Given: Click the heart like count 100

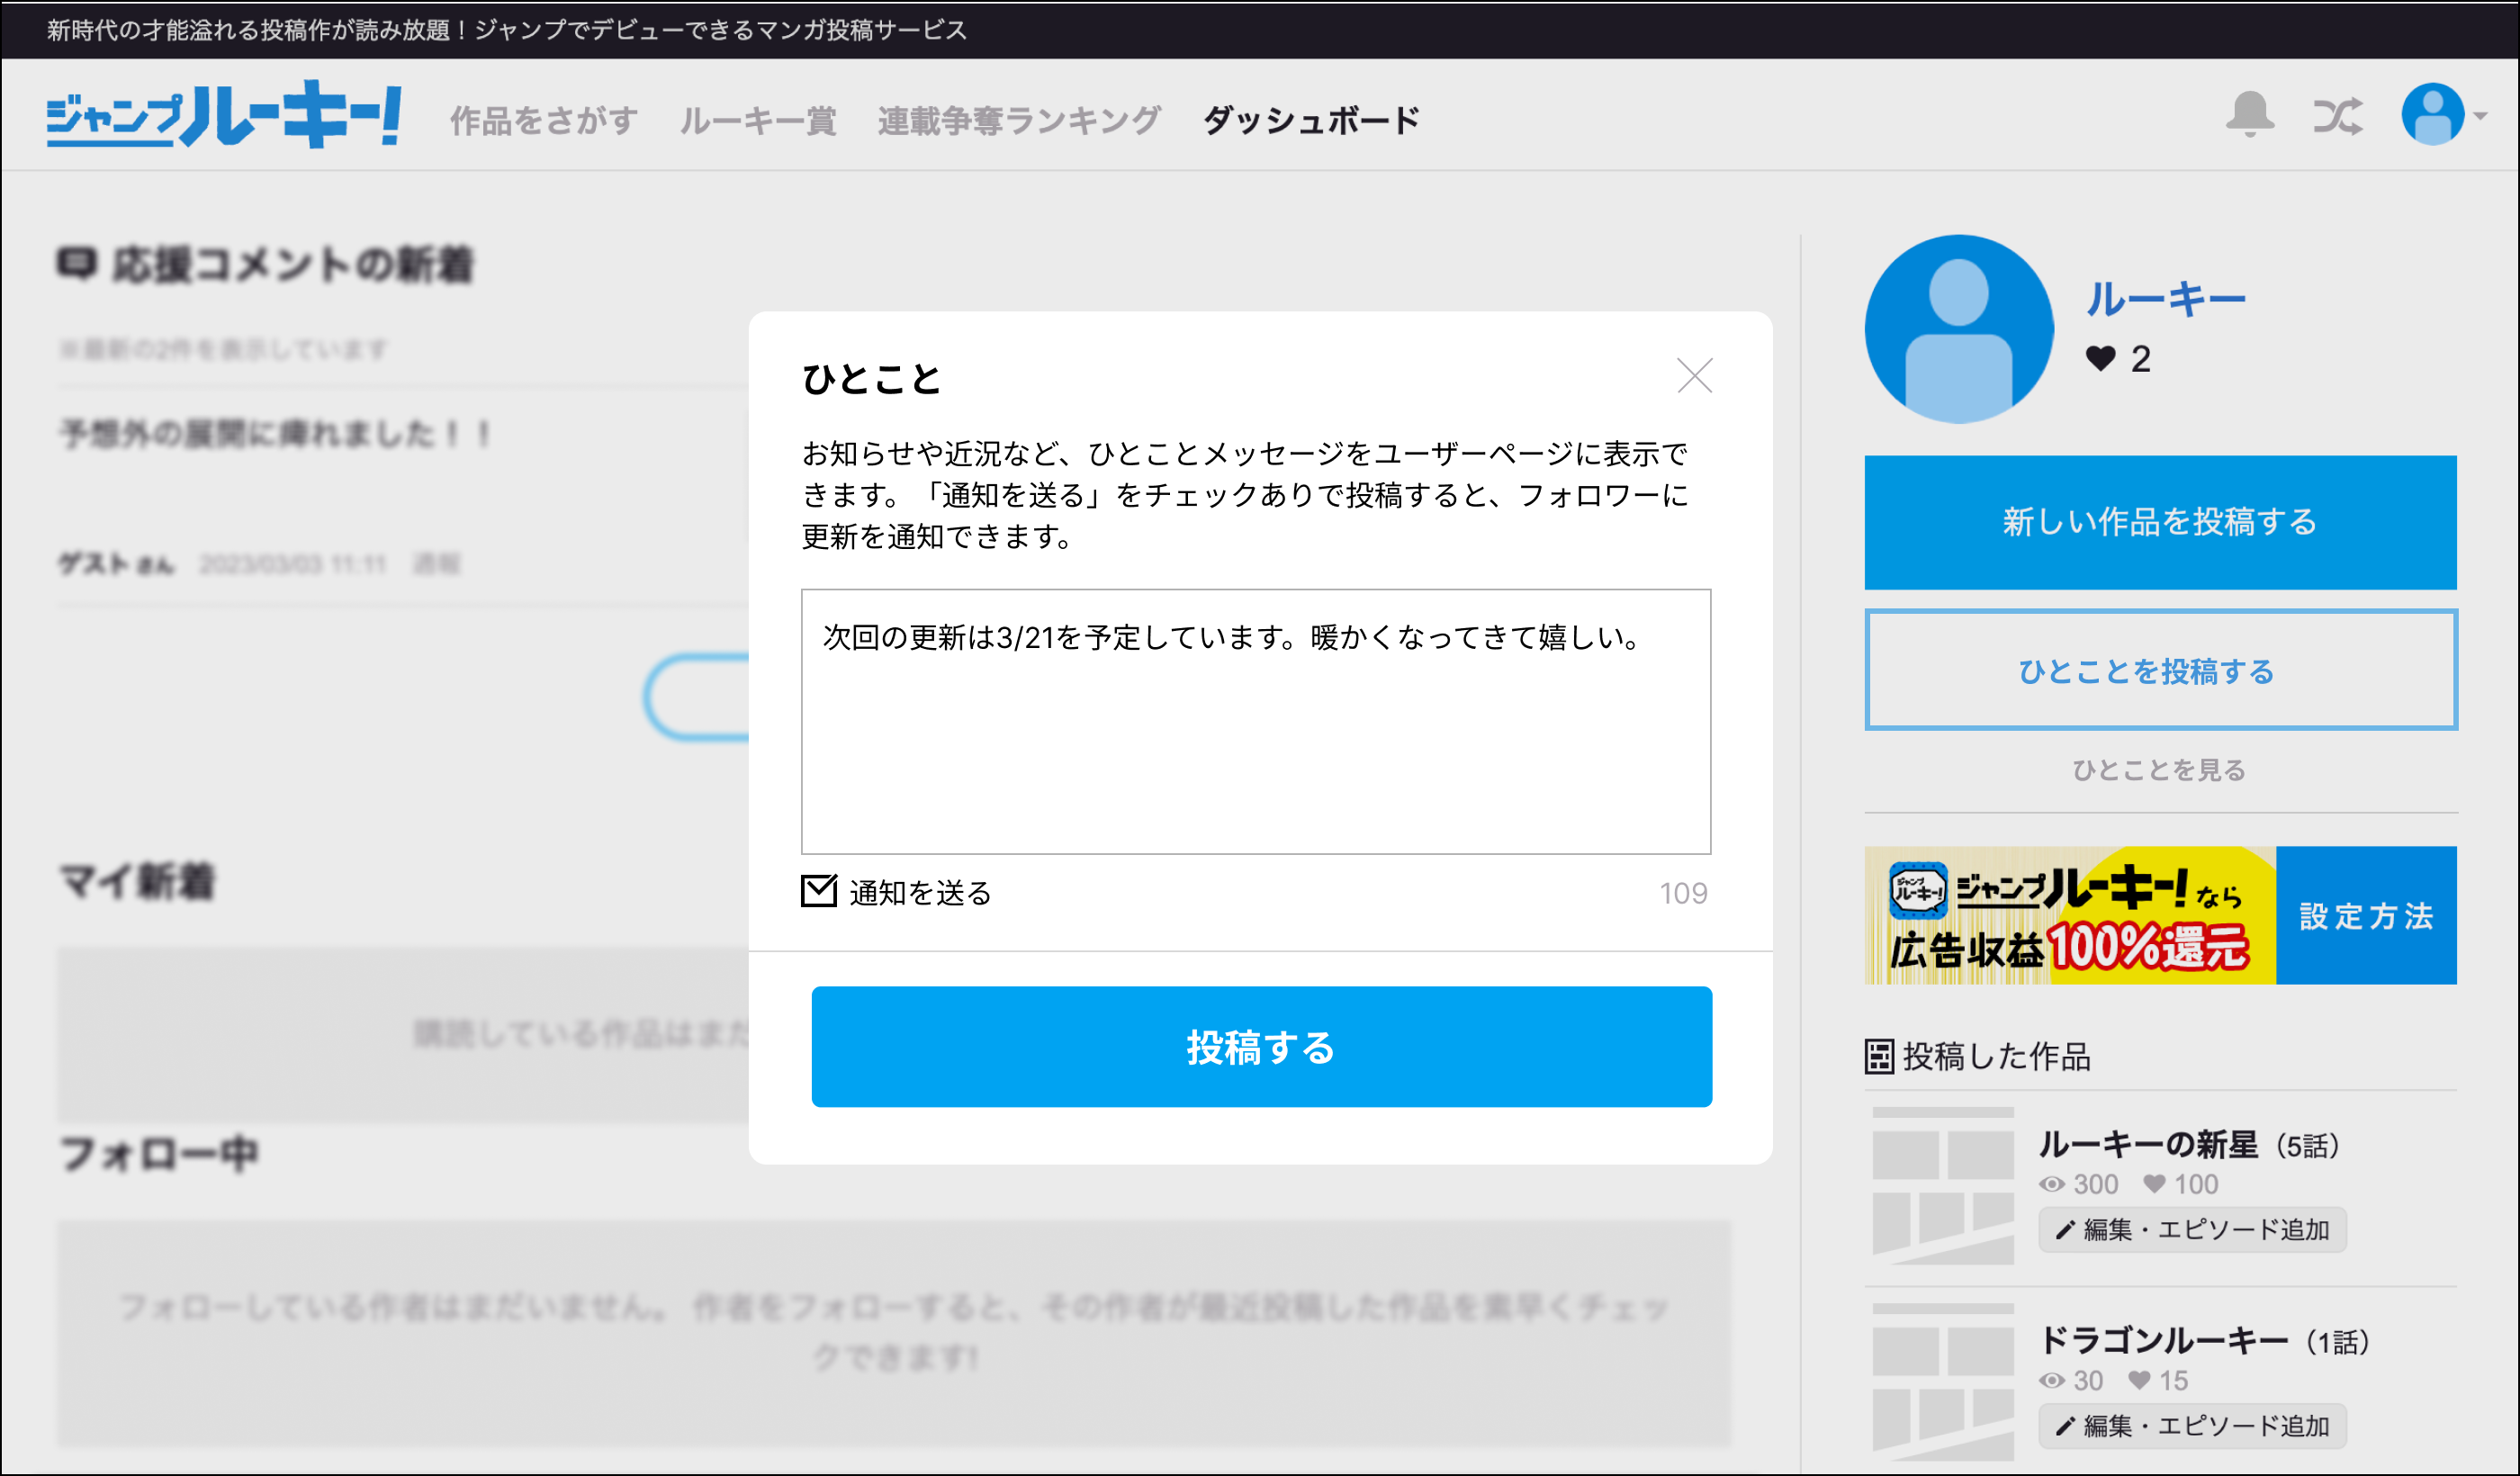Looking at the screenshot, I should point(2181,1184).
